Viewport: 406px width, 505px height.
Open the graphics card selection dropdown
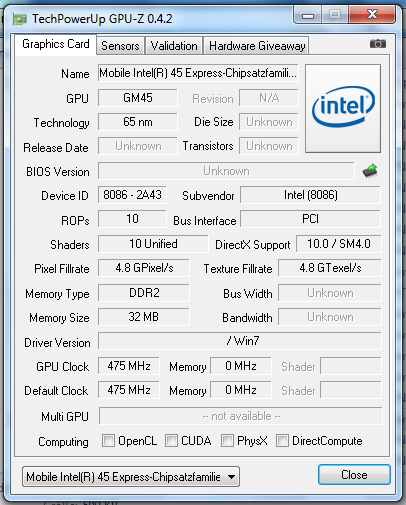pos(131,477)
